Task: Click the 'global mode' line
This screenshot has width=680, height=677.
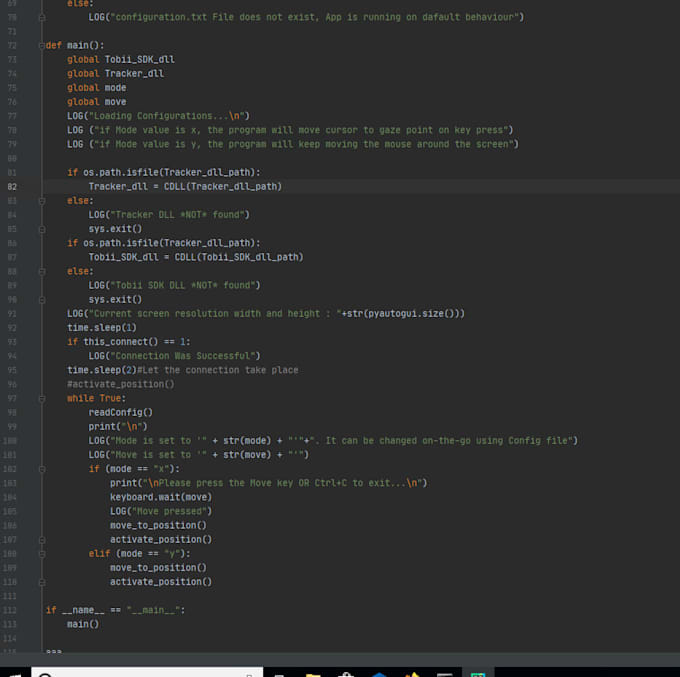Action: click(96, 88)
